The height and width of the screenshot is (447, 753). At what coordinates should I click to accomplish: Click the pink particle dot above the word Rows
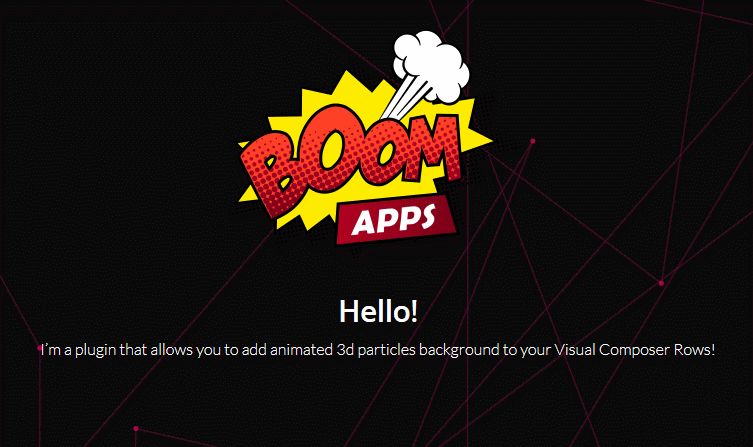click(661, 283)
